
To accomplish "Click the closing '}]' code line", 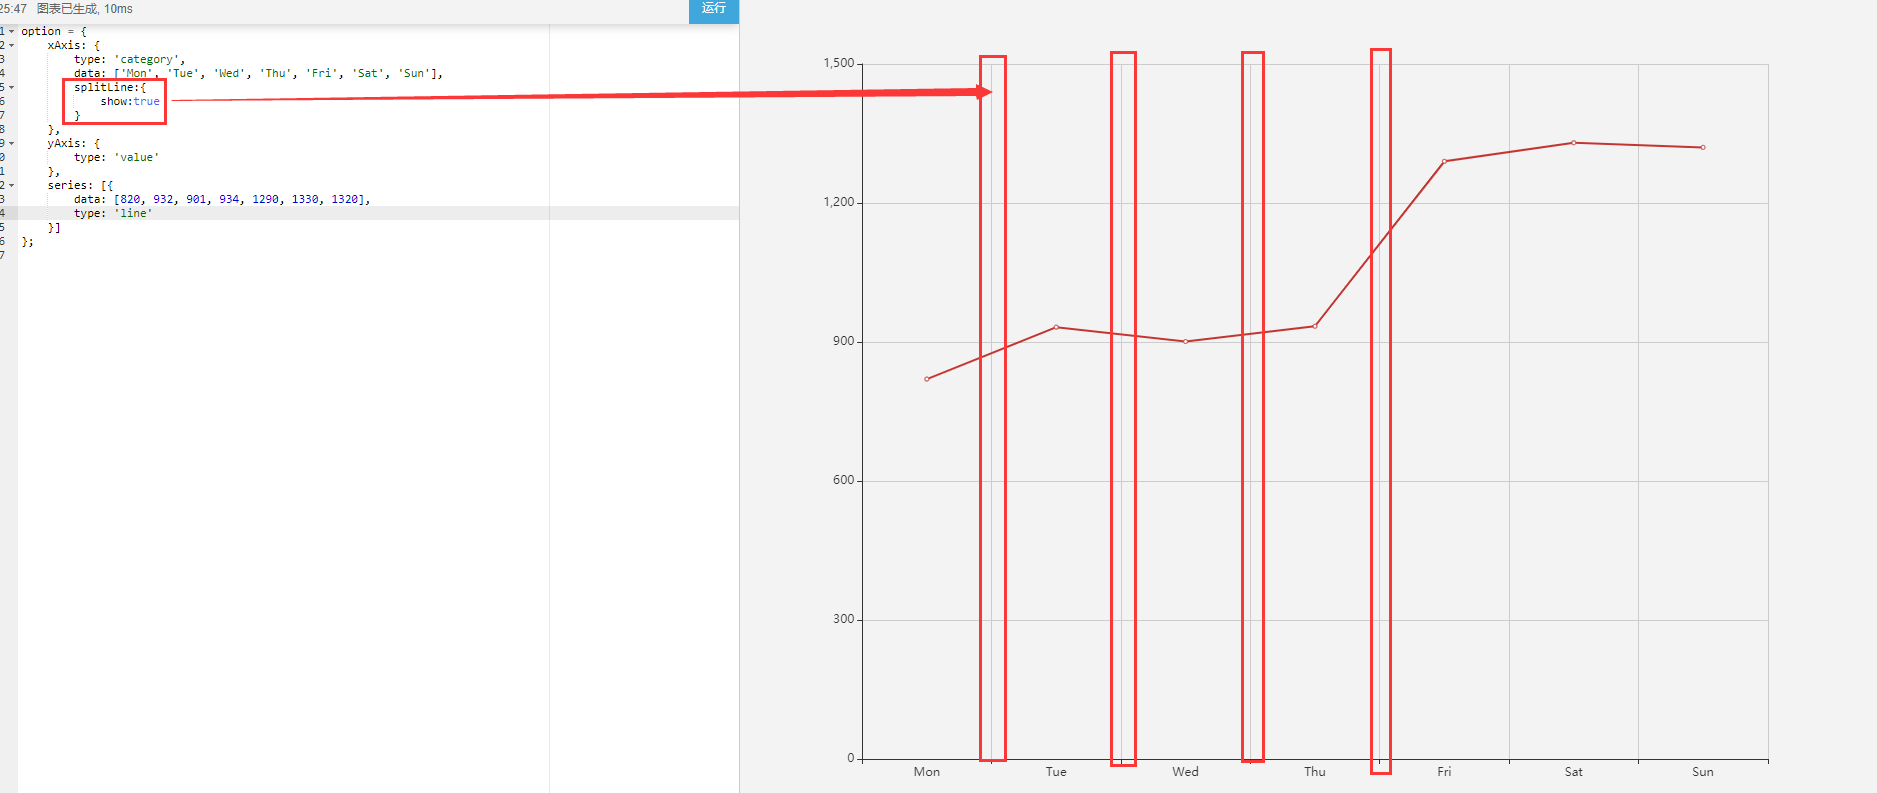I will tap(54, 228).
